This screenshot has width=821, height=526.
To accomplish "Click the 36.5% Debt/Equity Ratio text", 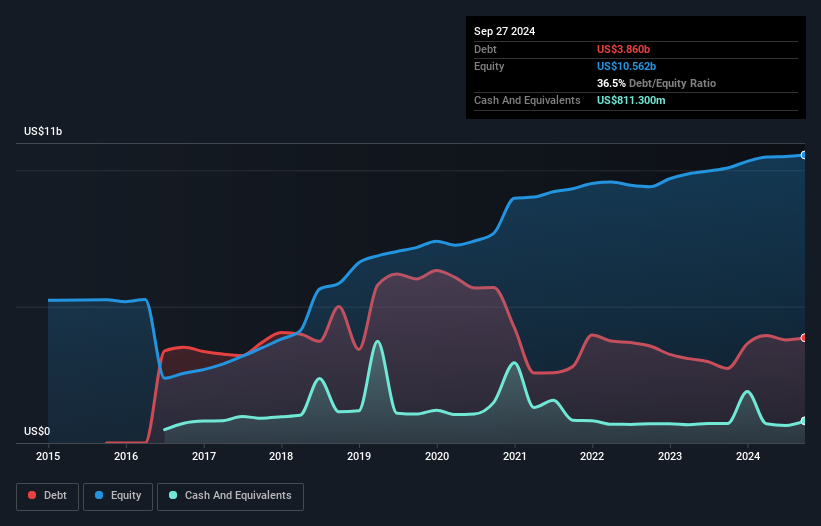I will coord(656,83).
